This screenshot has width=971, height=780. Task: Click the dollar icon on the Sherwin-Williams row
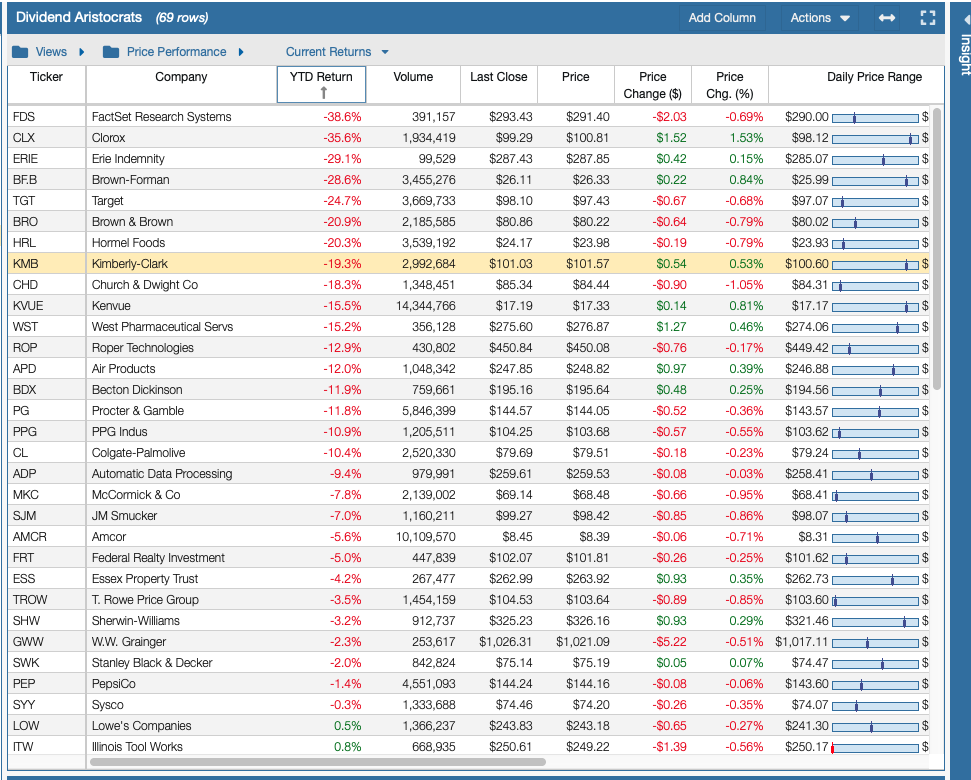[x=925, y=621]
